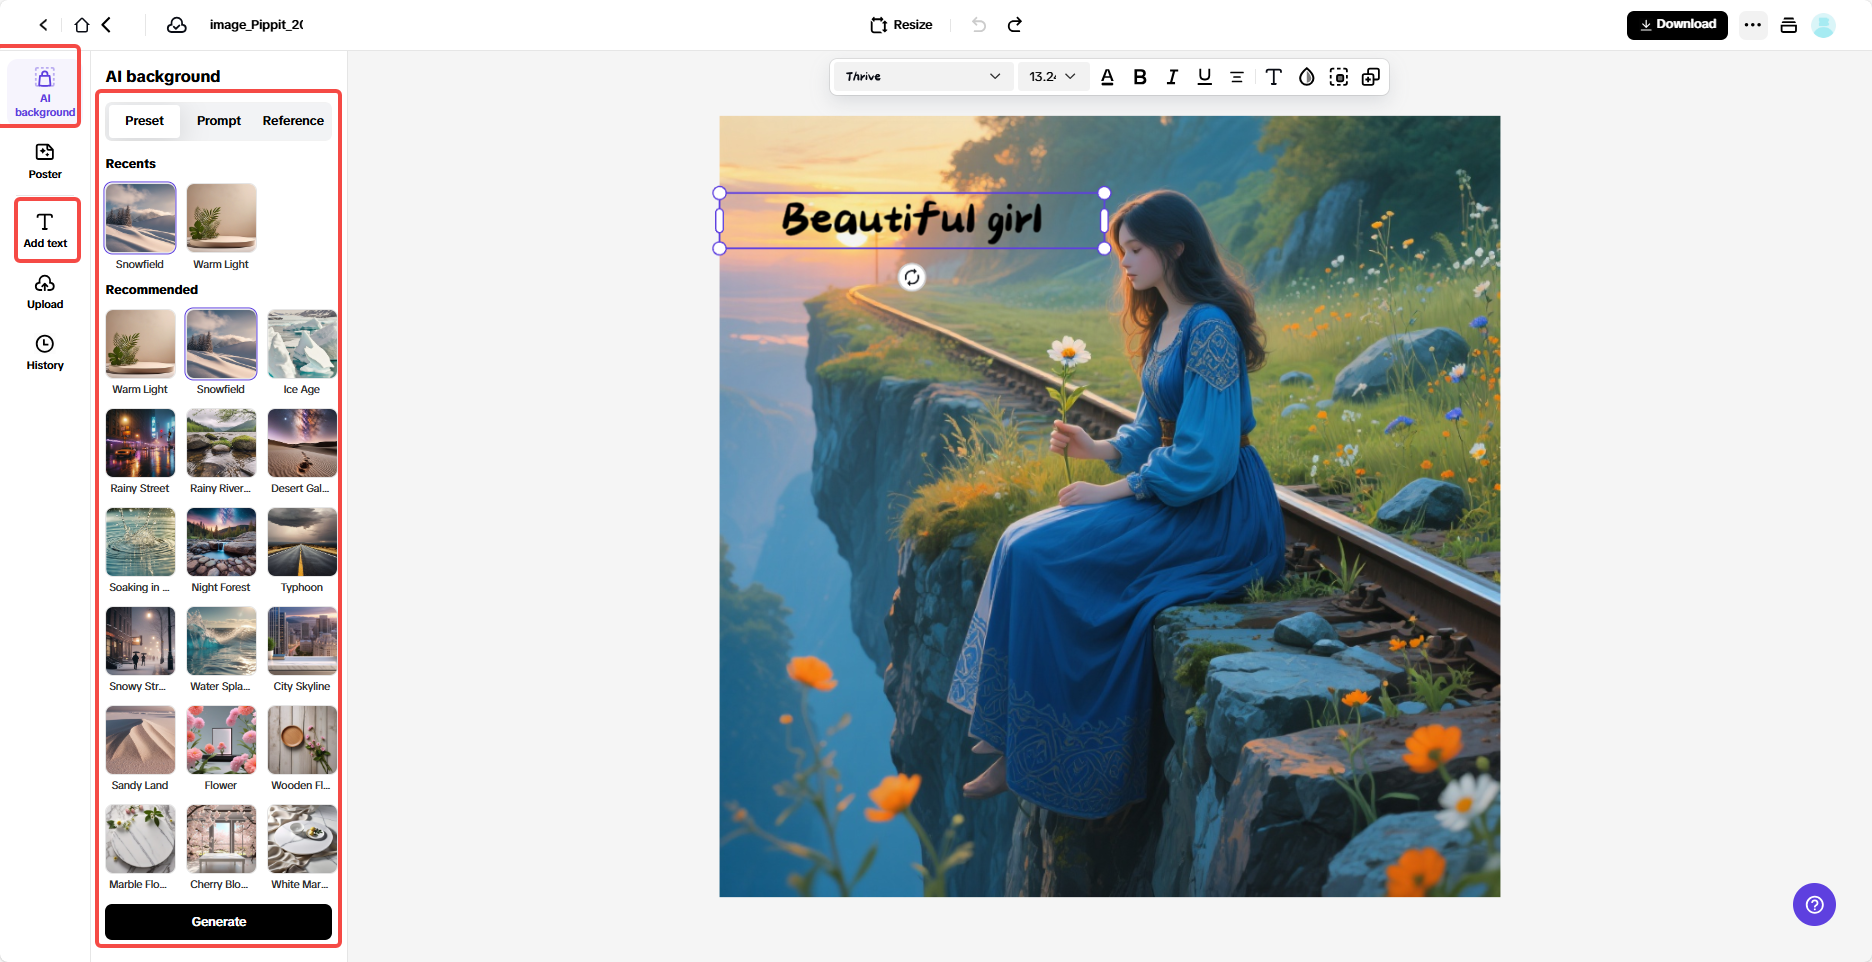The image size is (1872, 962).
Task: Open the Thrive font dropdown
Action: click(x=921, y=76)
